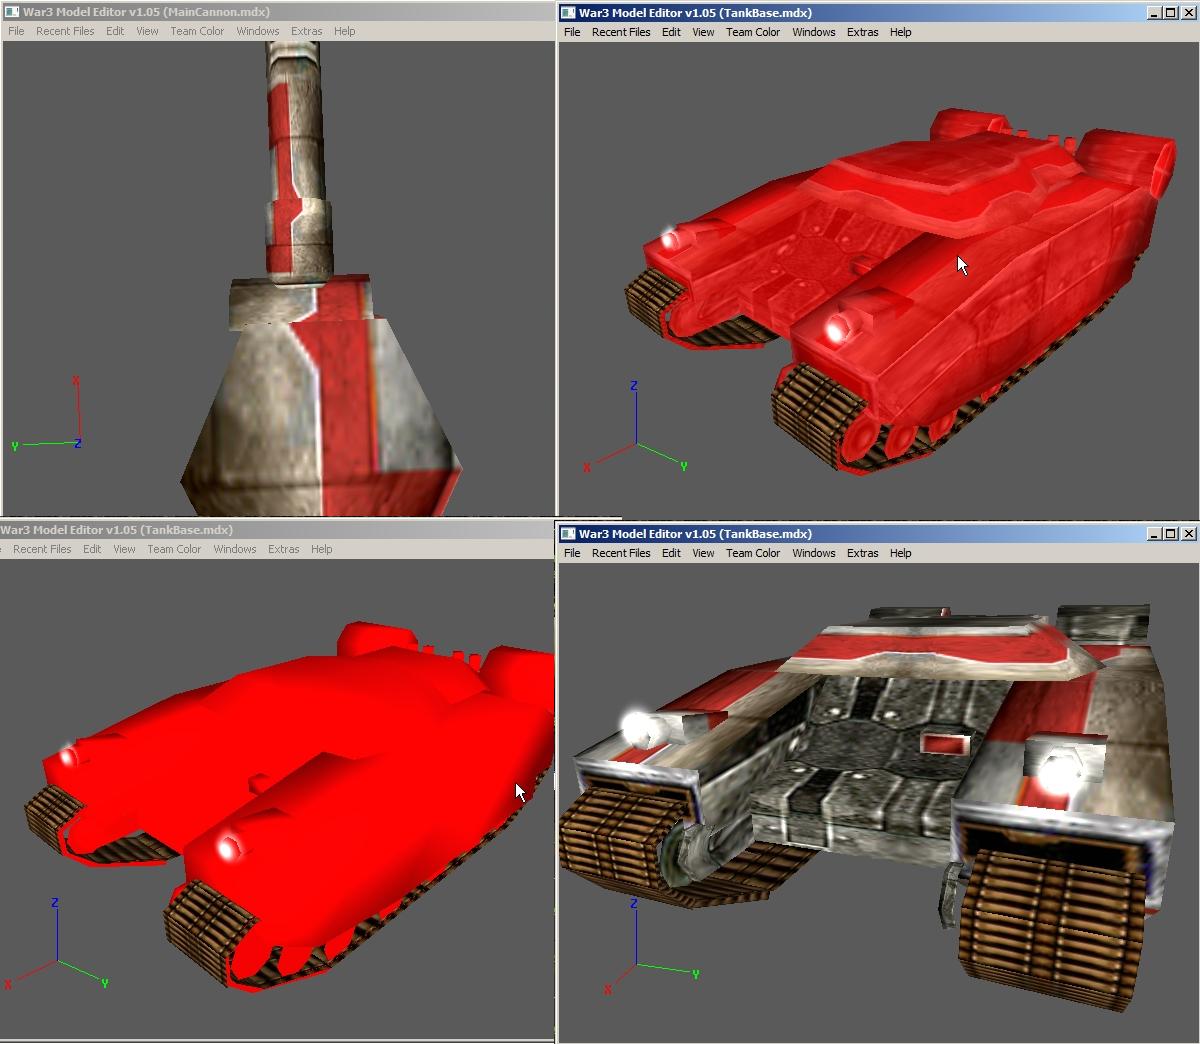Open File menu in textured red tank window
1200x1044 pixels.
572,32
